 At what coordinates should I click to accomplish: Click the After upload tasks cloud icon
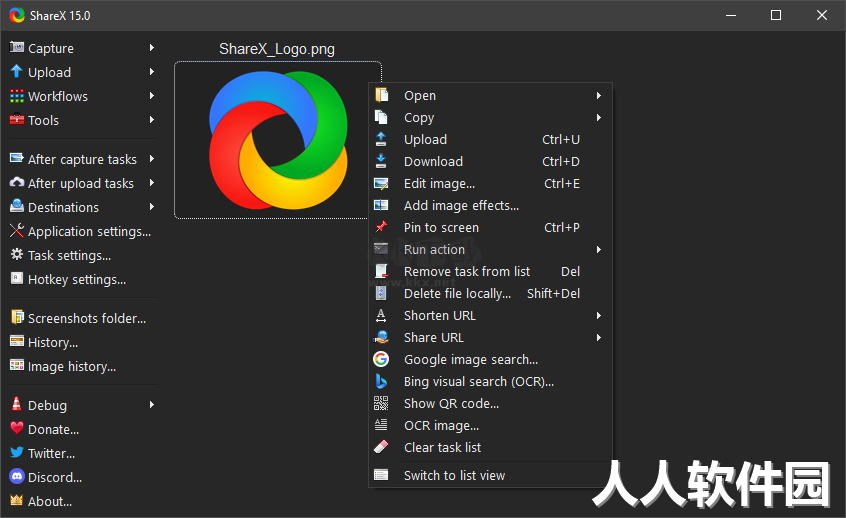17,182
